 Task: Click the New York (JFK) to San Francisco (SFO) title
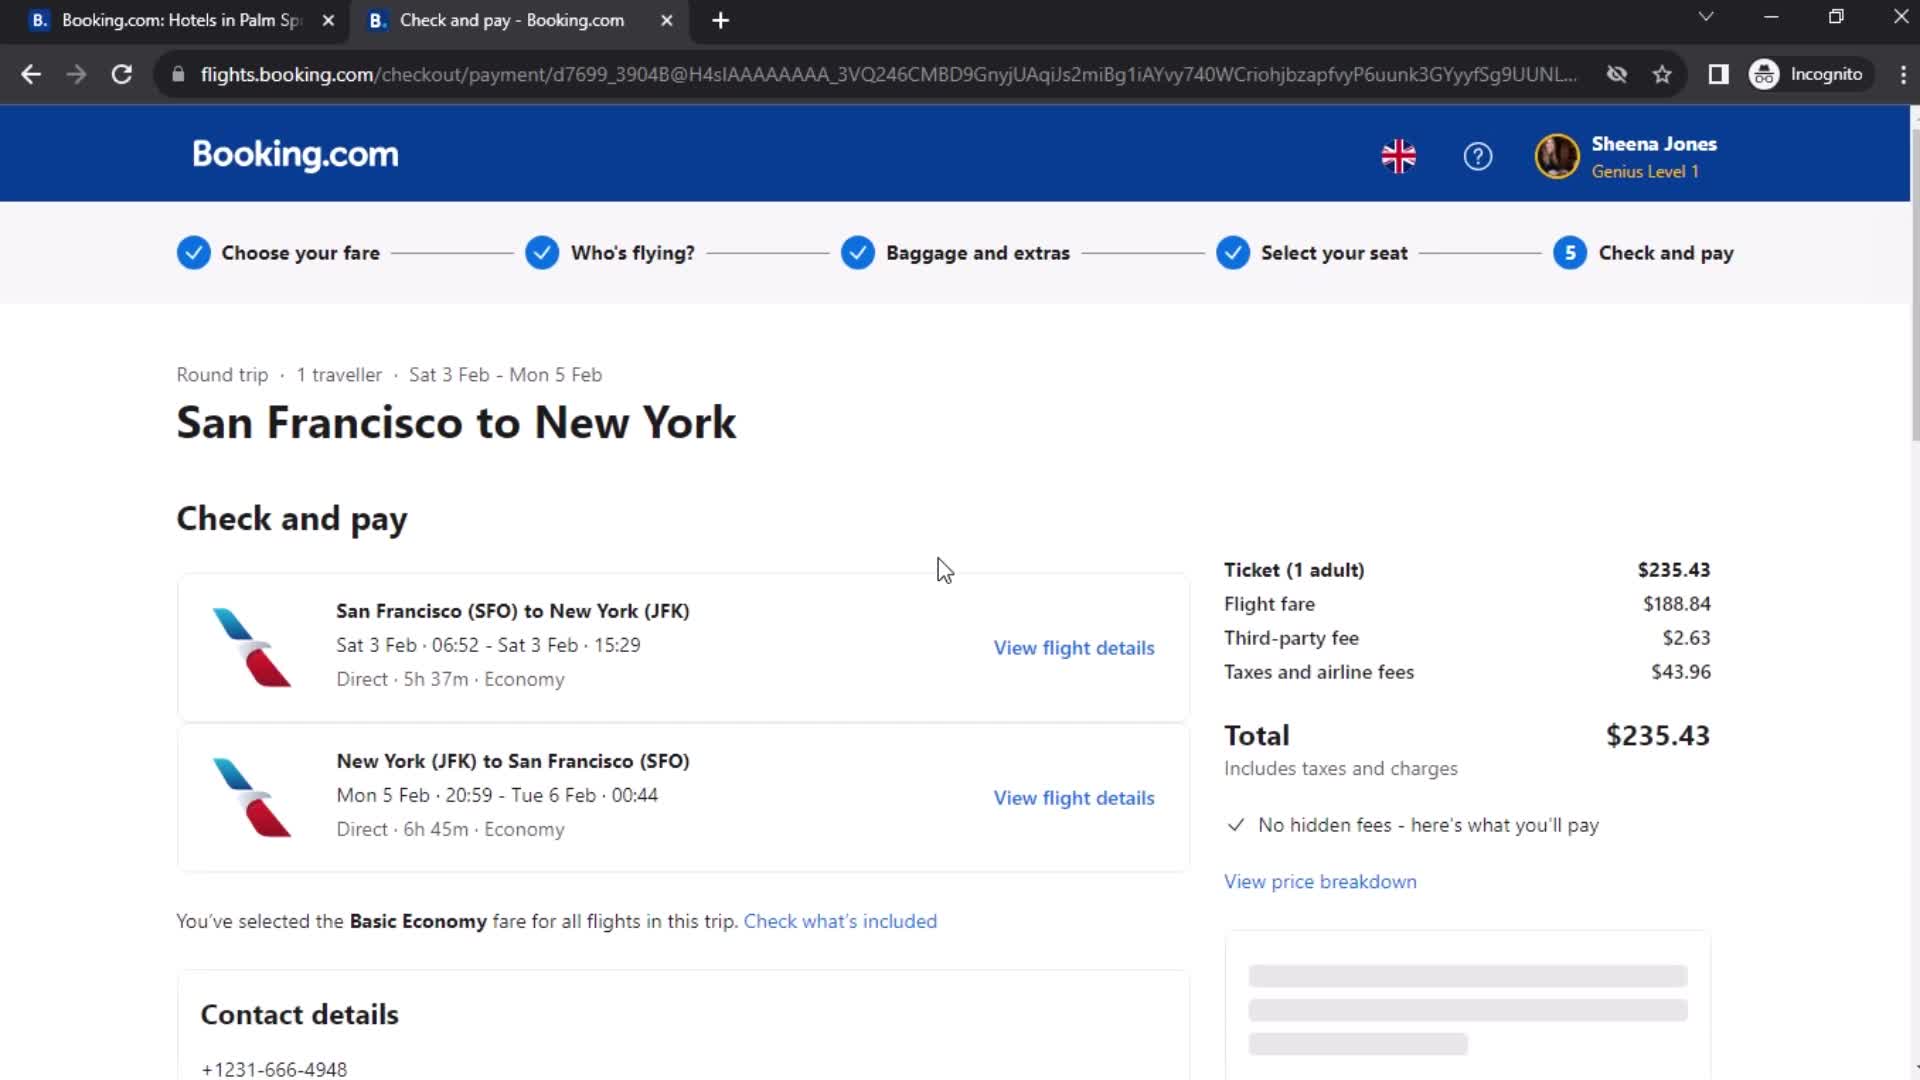[513, 761]
